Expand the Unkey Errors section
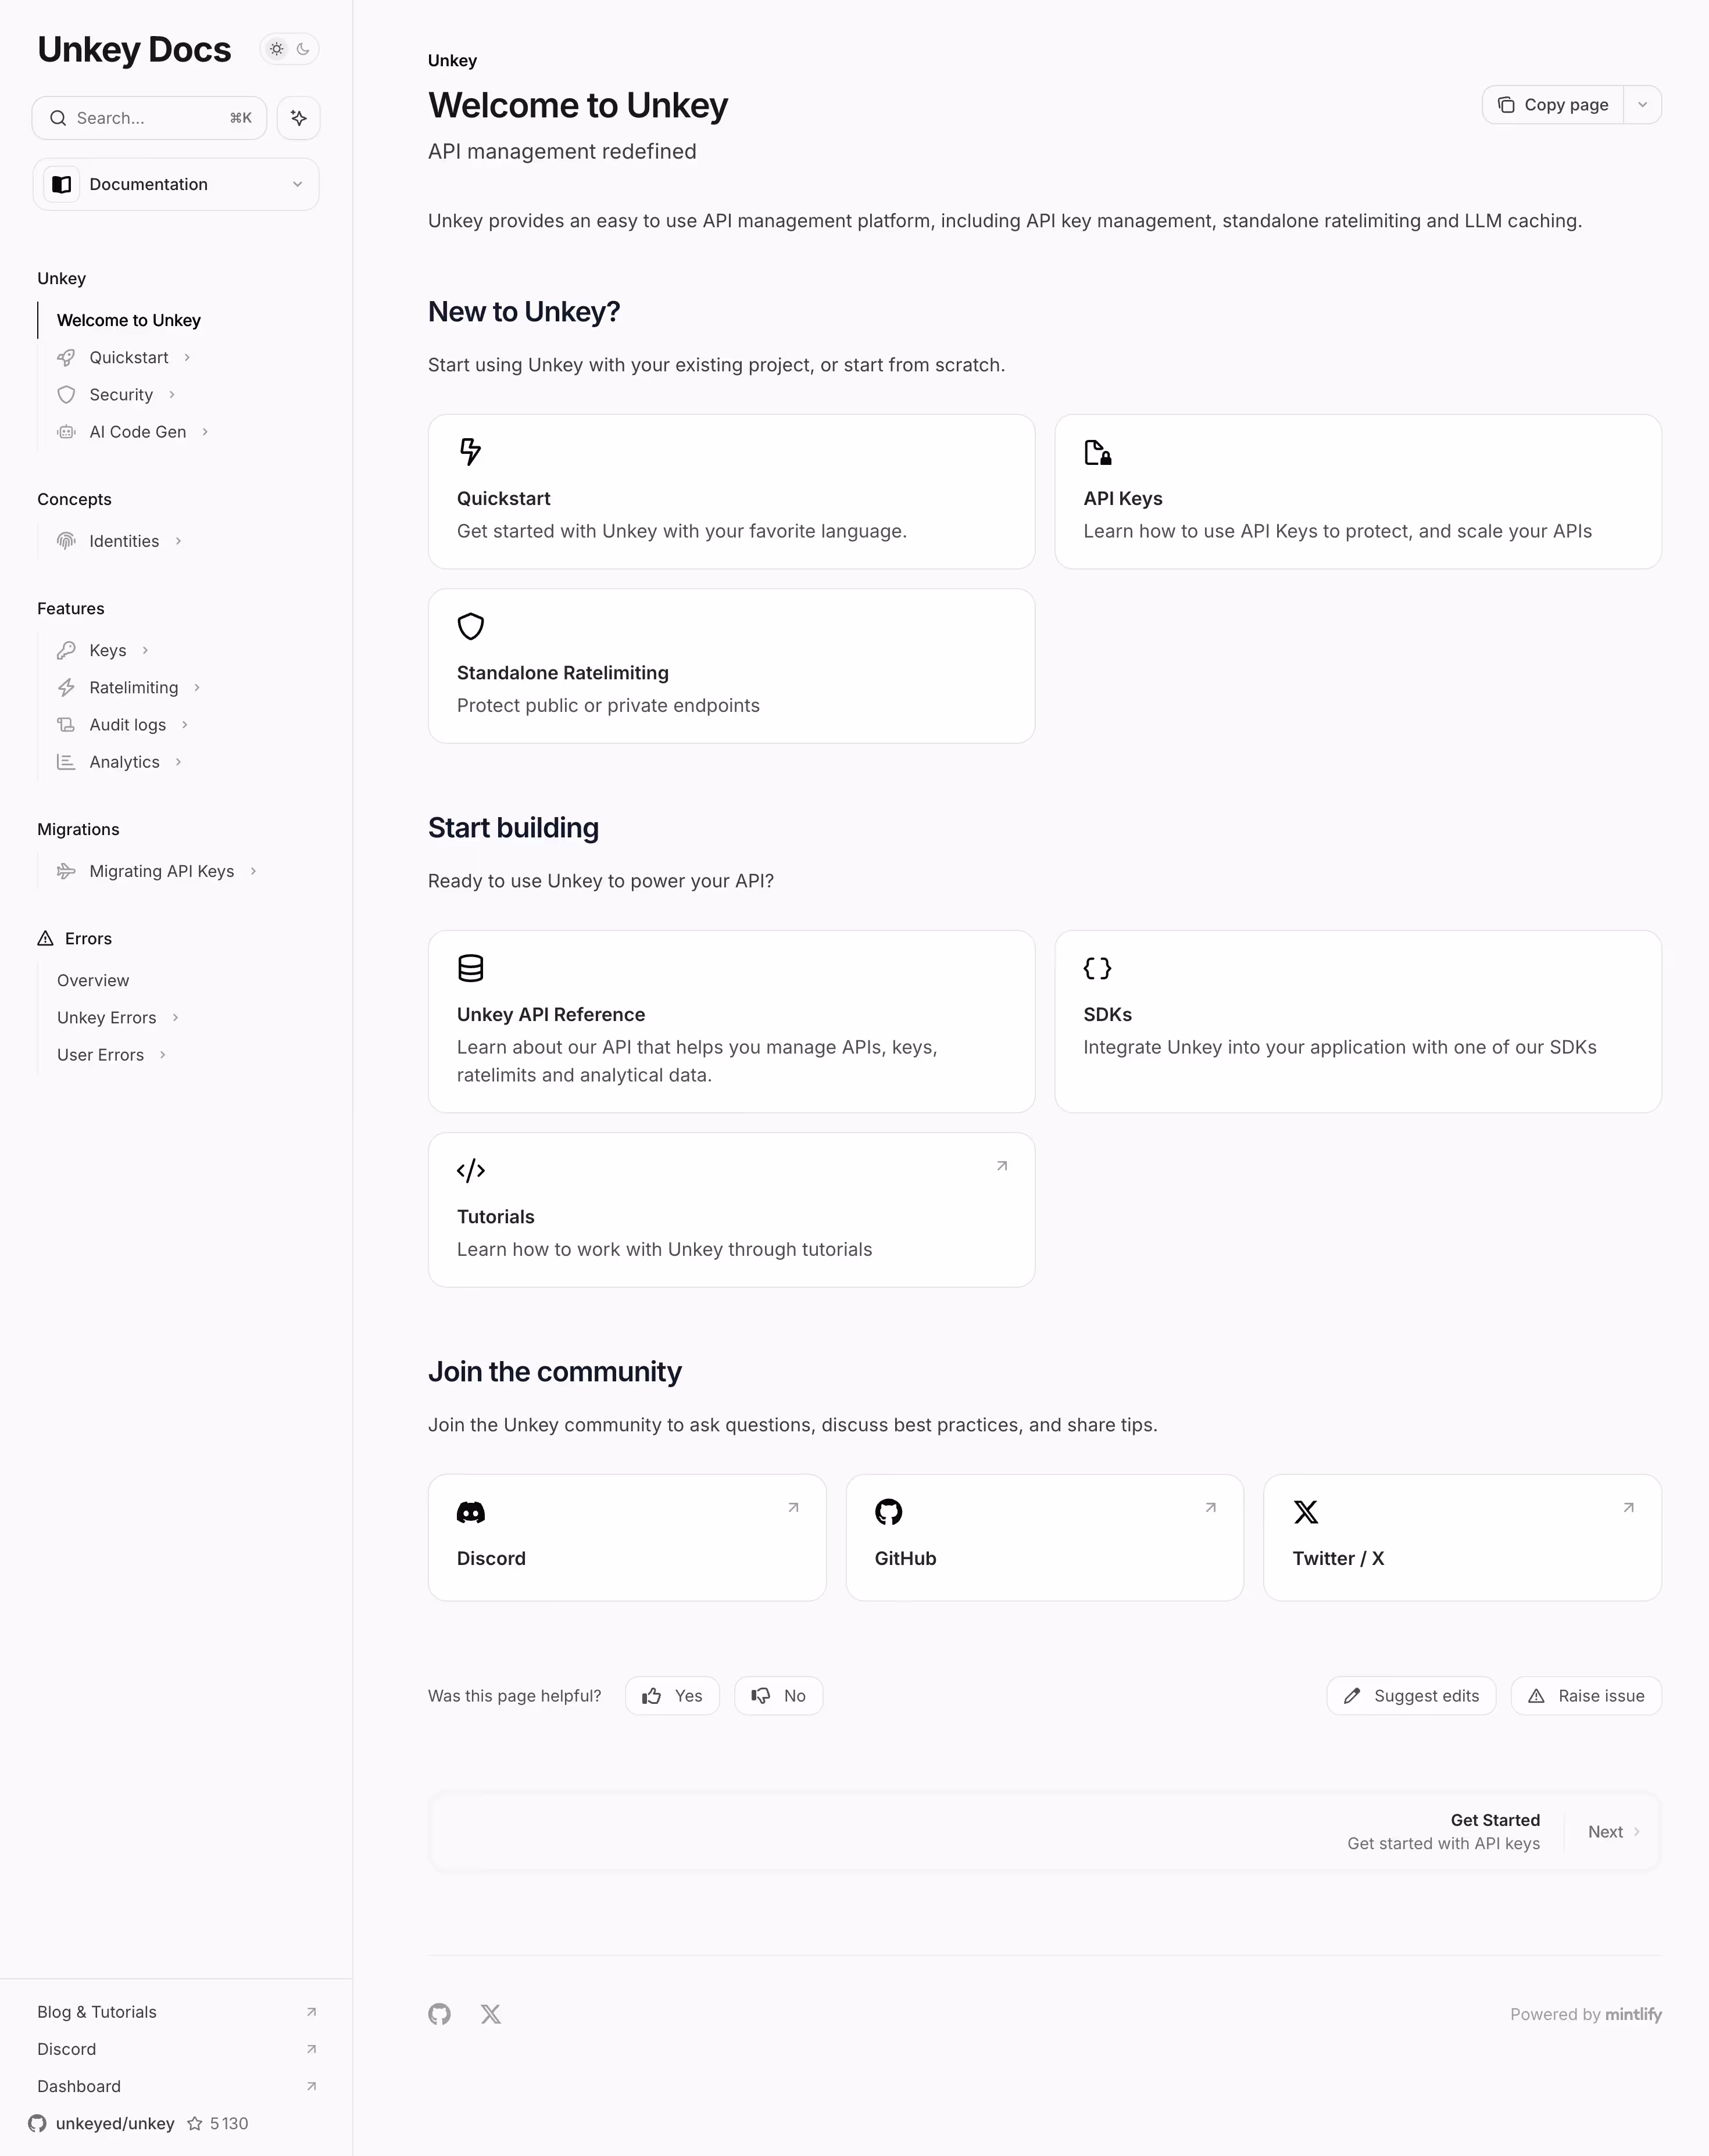 (107, 1017)
